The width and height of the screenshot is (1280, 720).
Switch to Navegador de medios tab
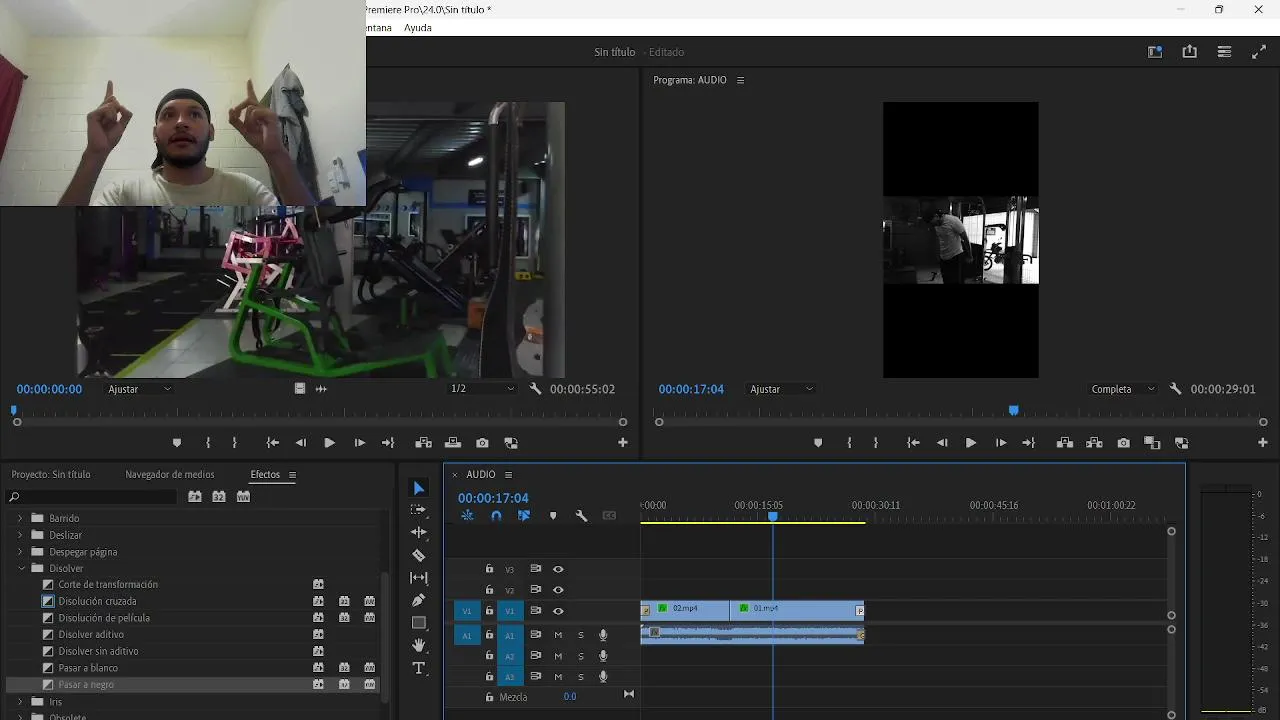coord(169,475)
